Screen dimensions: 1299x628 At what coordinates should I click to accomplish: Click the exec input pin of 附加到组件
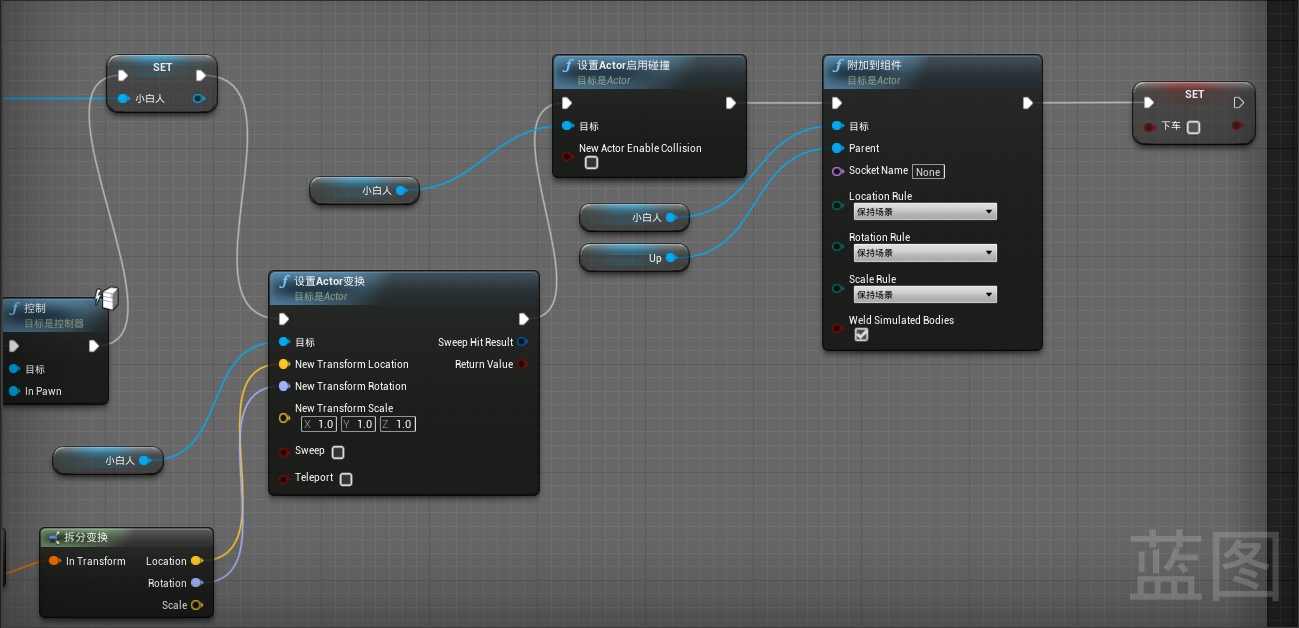pos(837,103)
